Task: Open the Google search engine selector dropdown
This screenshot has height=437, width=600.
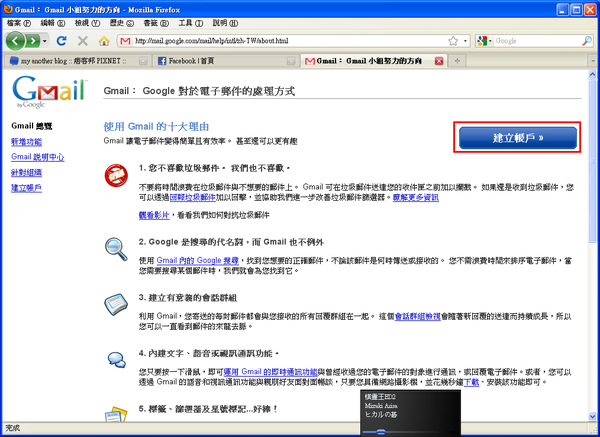Action: click(x=484, y=41)
